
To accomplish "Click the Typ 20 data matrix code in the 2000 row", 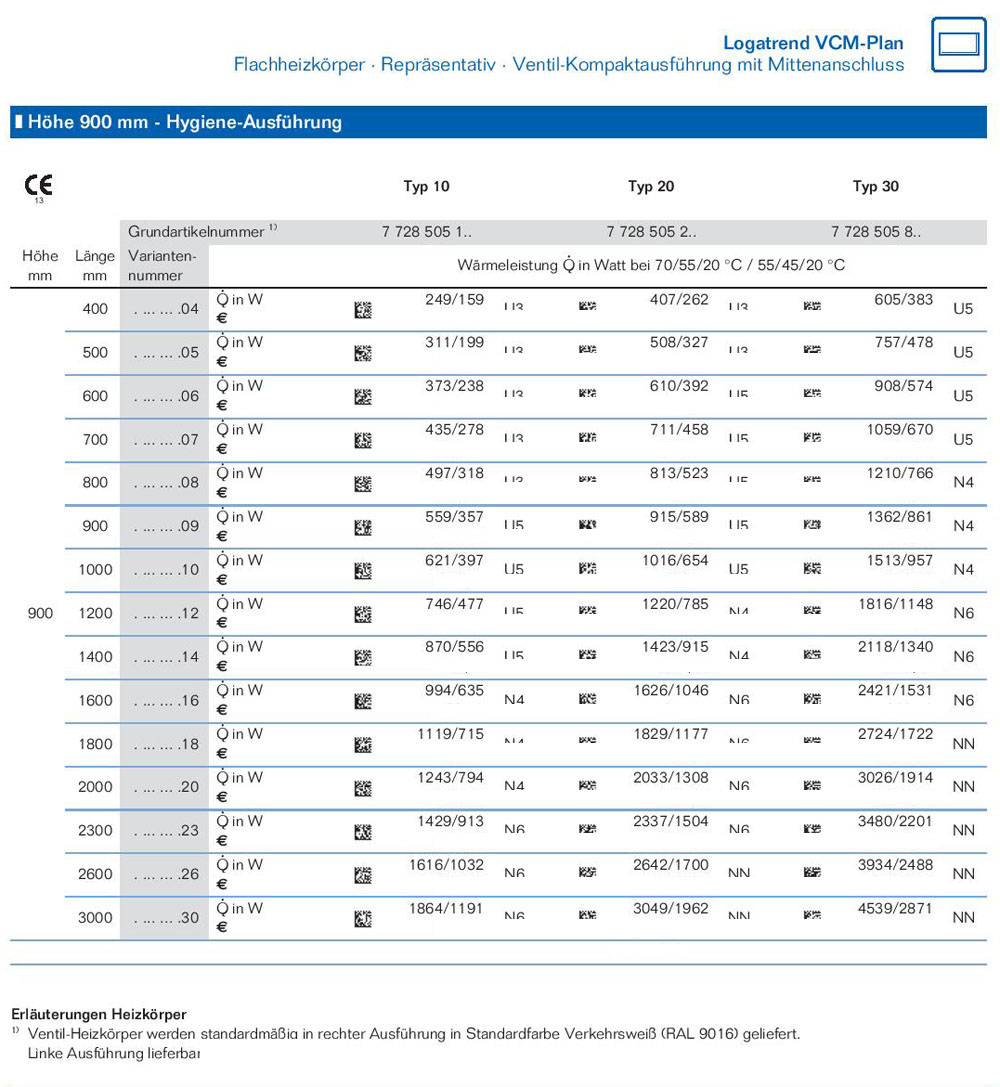I will (x=587, y=785).
